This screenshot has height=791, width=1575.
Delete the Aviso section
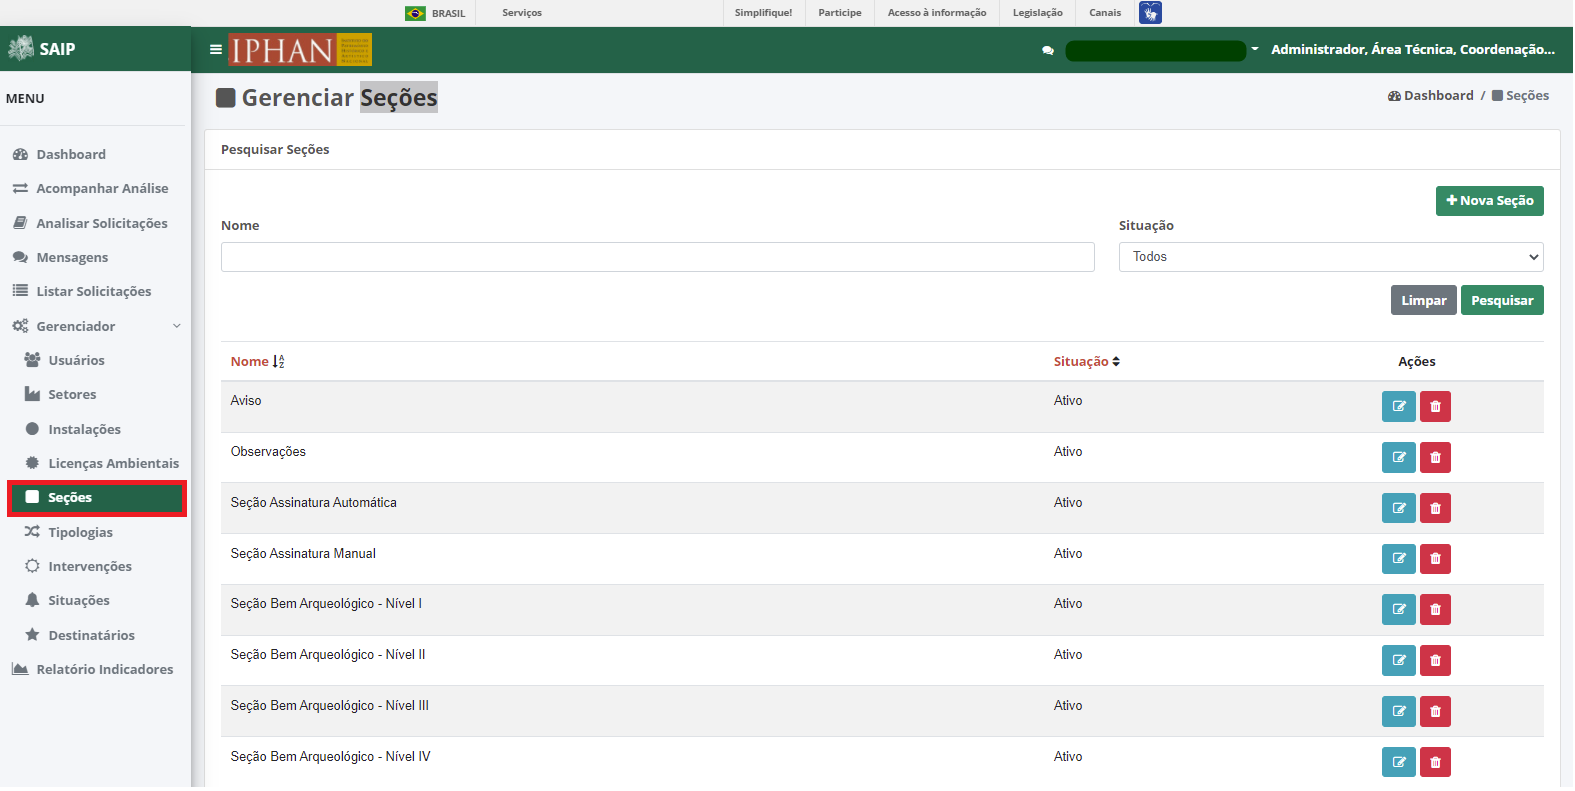coord(1435,407)
